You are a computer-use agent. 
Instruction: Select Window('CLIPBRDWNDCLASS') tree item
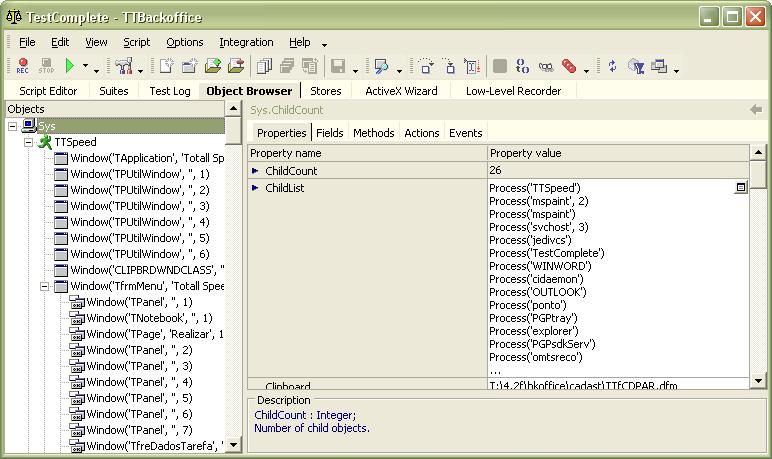pyautogui.click(x=147, y=270)
